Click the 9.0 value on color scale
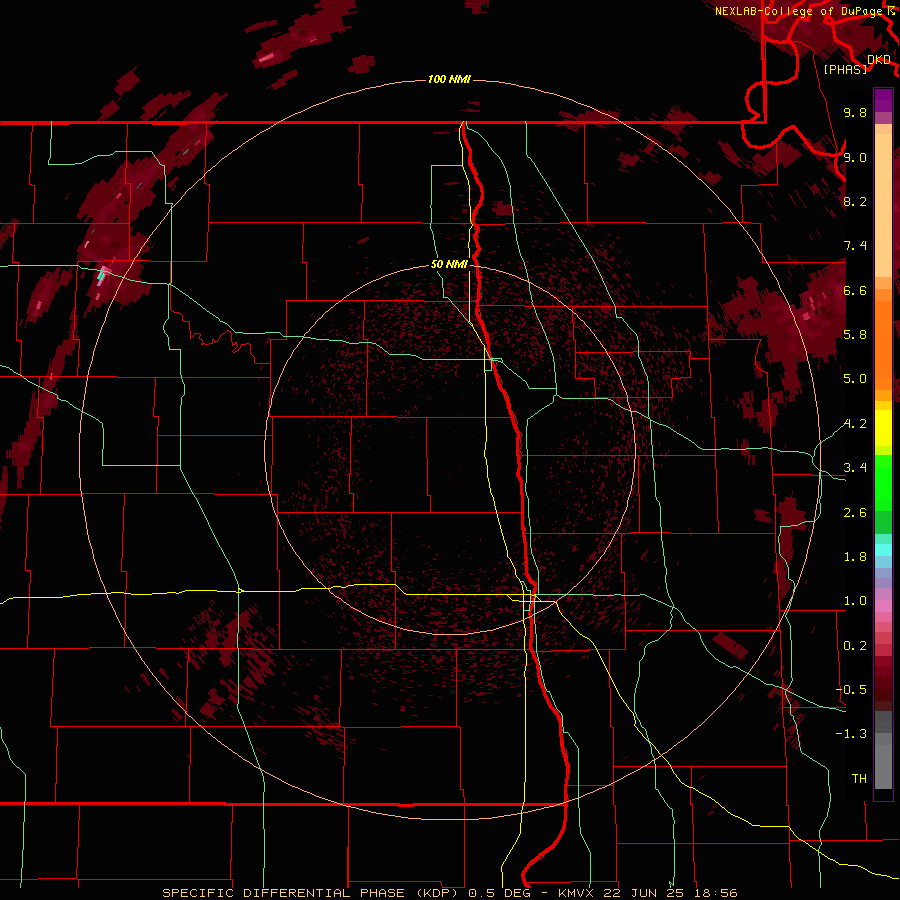The image size is (900, 900). pos(855,157)
